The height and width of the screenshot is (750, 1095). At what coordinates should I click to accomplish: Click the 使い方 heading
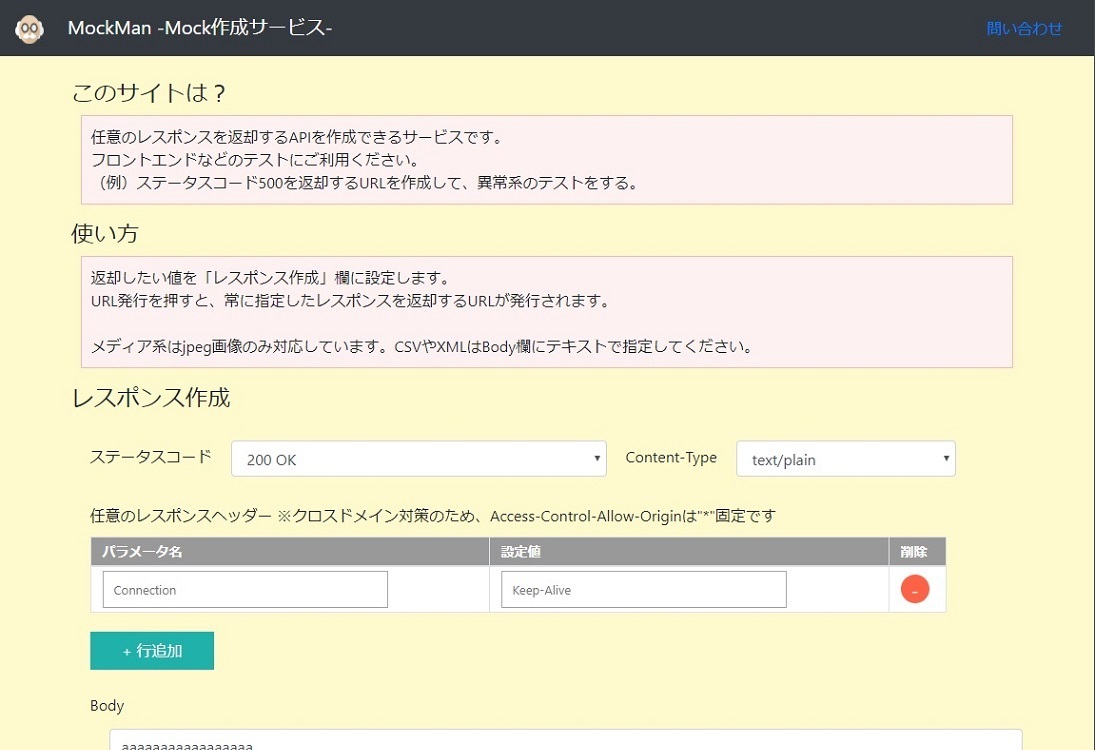pos(105,234)
